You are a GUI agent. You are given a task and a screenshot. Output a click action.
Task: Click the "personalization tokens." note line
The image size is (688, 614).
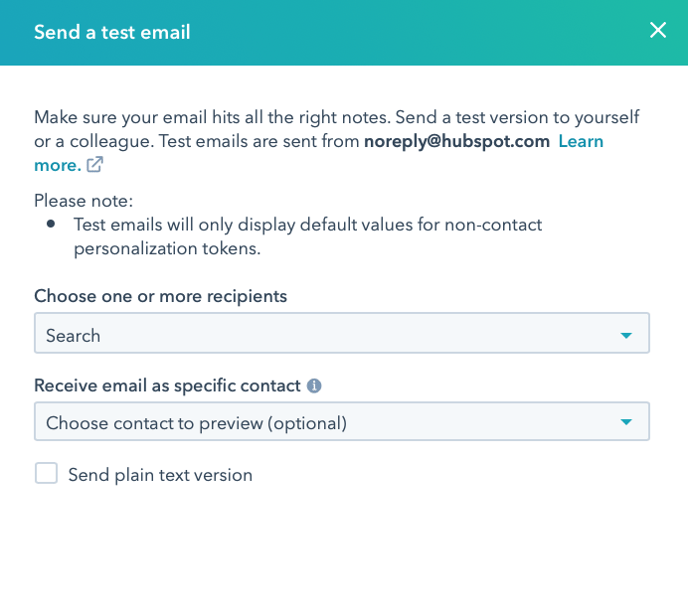(167, 249)
